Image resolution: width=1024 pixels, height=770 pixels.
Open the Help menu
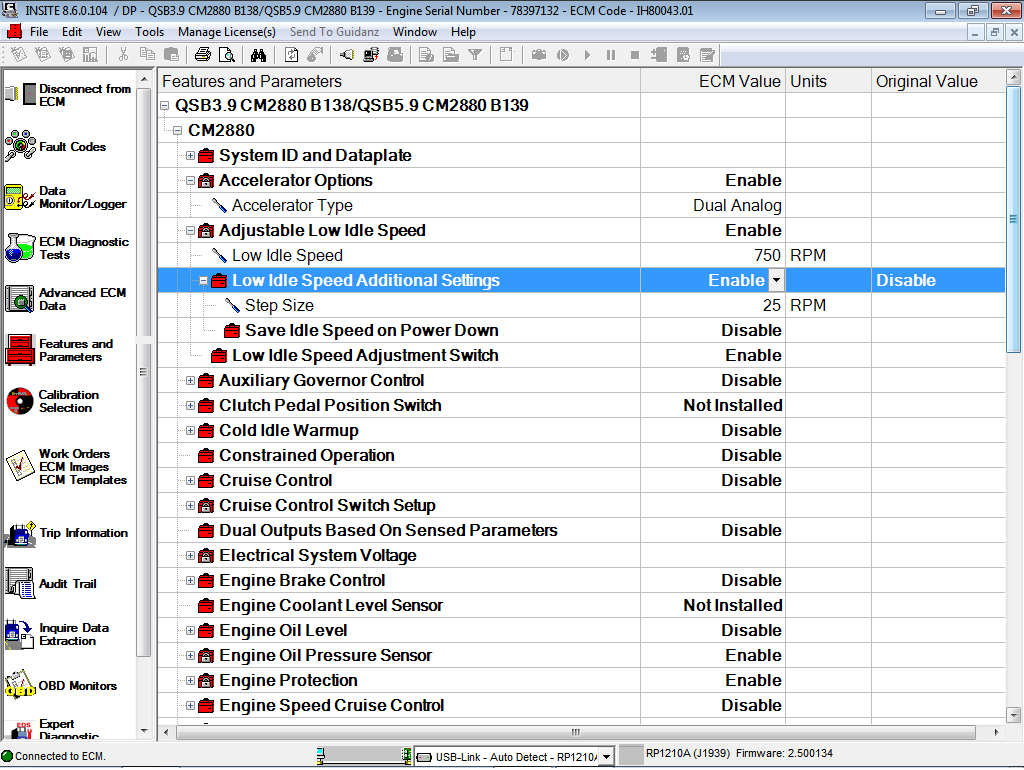point(463,32)
